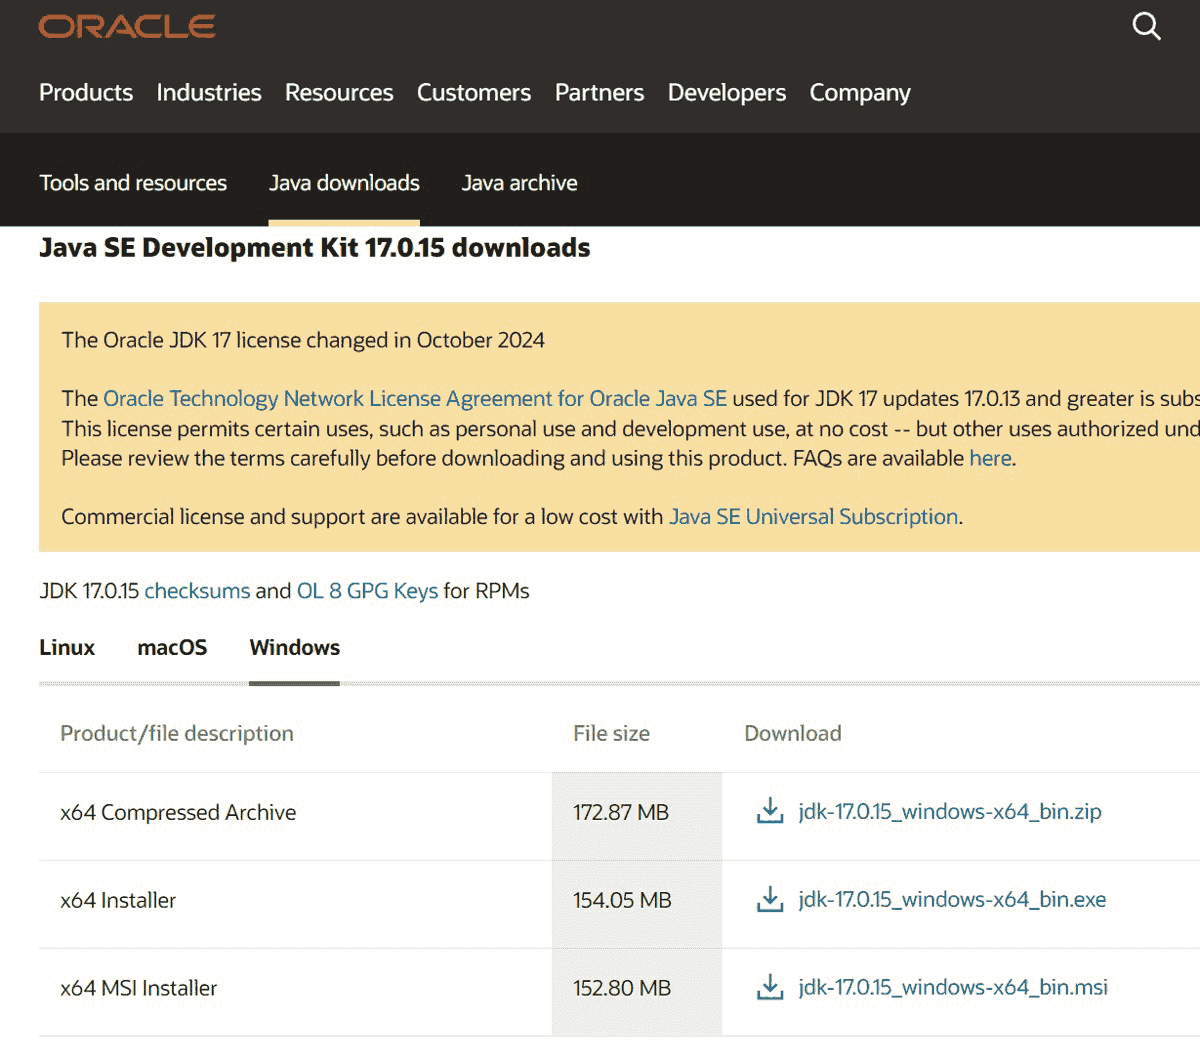
Task: Open the JDK 17.0.15 checksums link
Action: point(197,591)
